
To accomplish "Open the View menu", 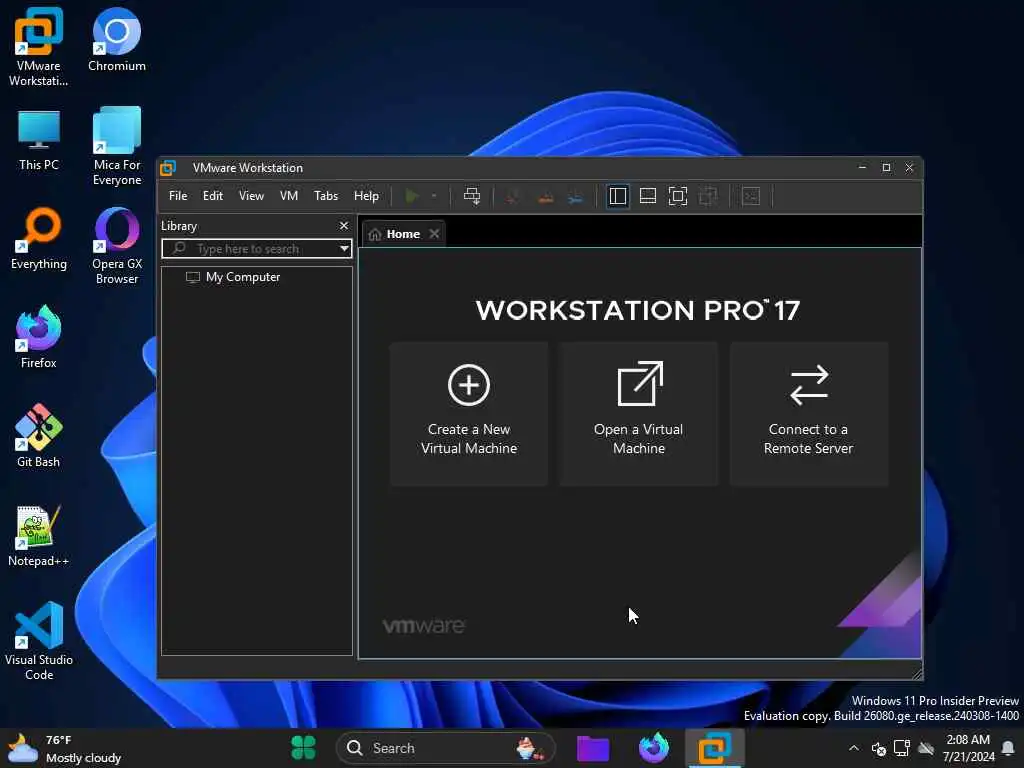I will coord(251,196).
